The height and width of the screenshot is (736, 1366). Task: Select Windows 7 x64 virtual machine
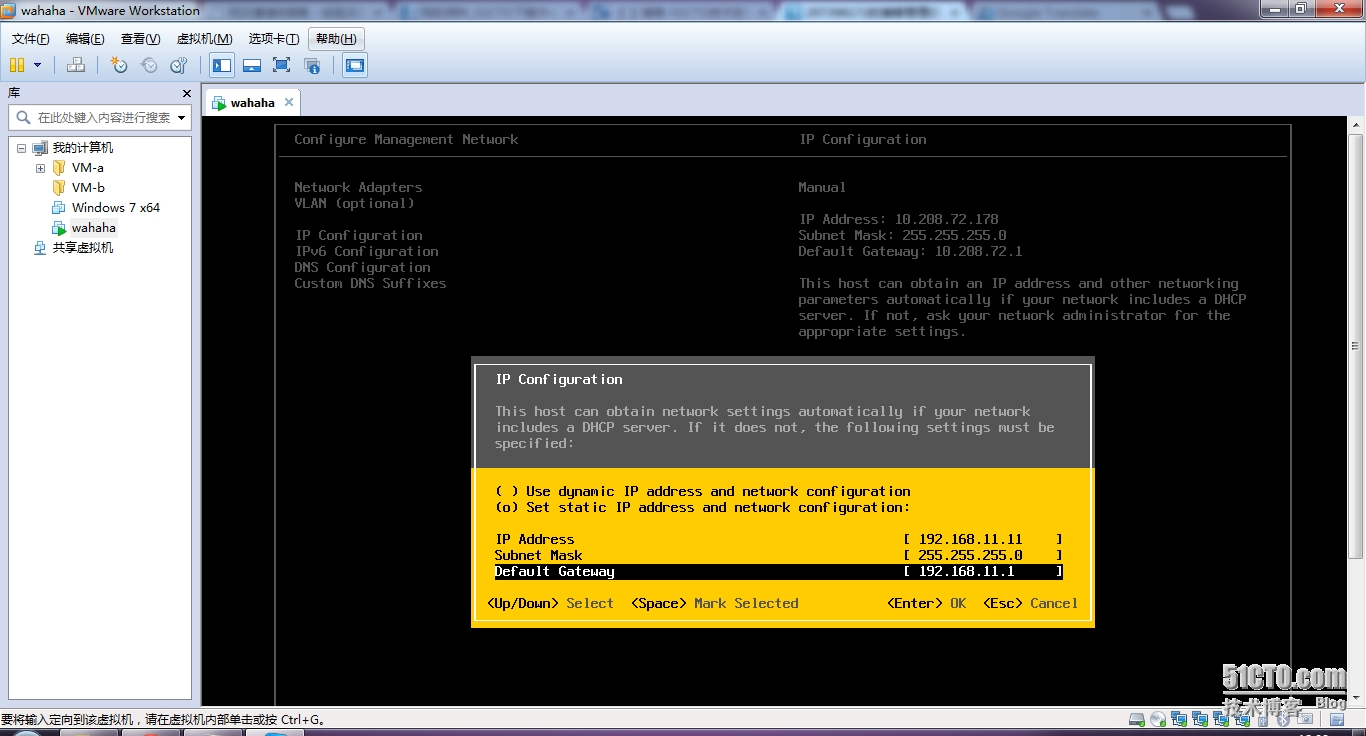(x=115, y=208)
